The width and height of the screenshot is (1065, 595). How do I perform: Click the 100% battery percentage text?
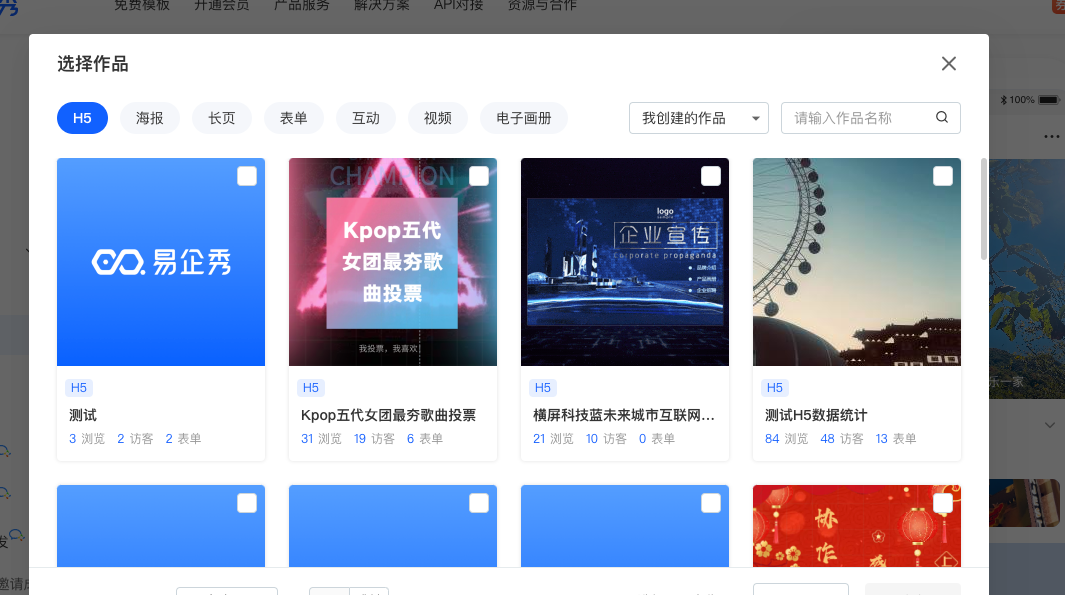1022,100
